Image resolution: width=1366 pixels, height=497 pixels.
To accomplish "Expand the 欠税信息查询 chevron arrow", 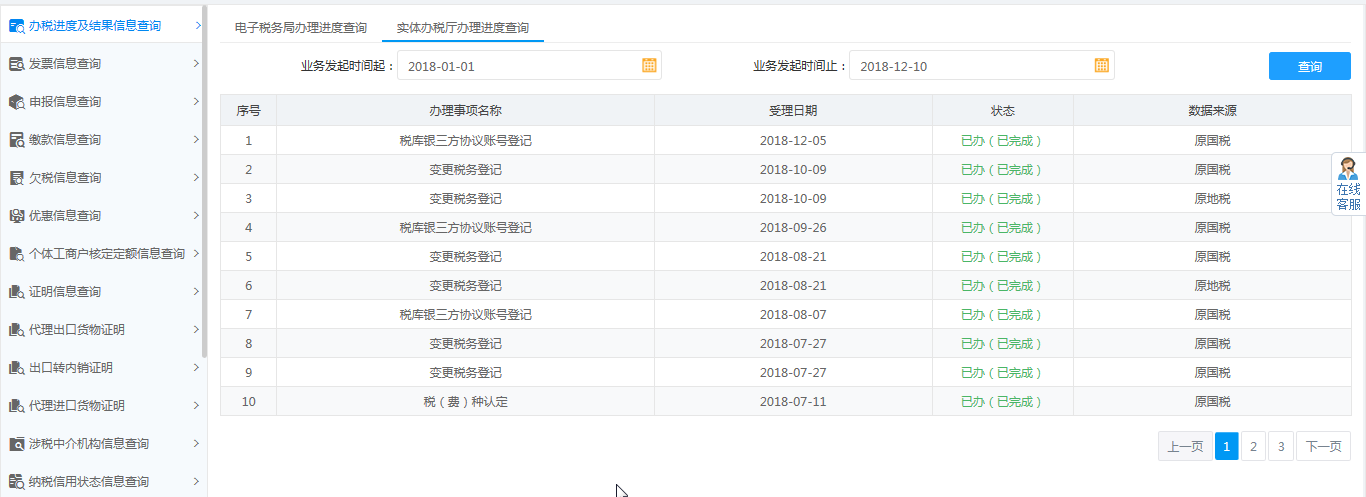I will tap(197, 178).
